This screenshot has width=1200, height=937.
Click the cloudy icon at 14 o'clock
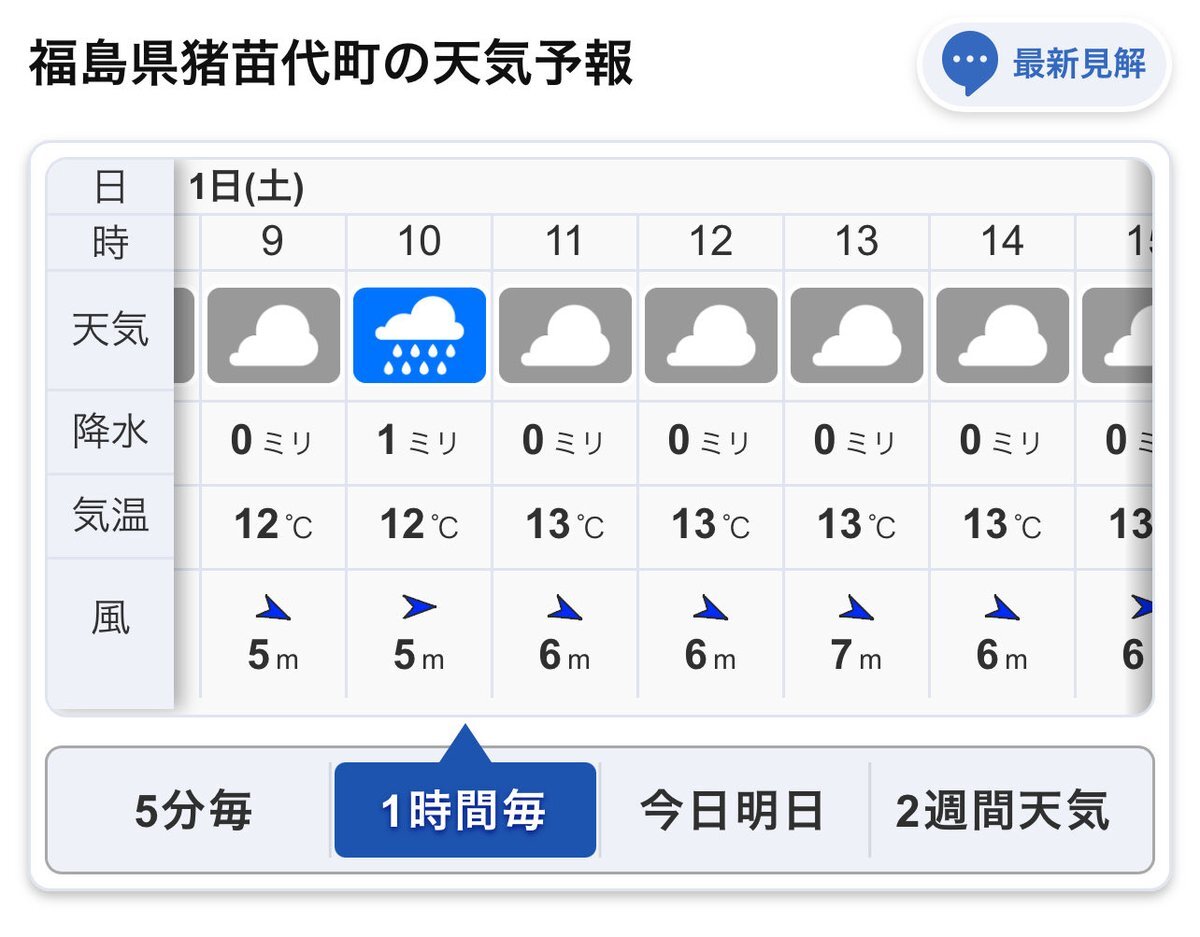tap(1002, 336)
